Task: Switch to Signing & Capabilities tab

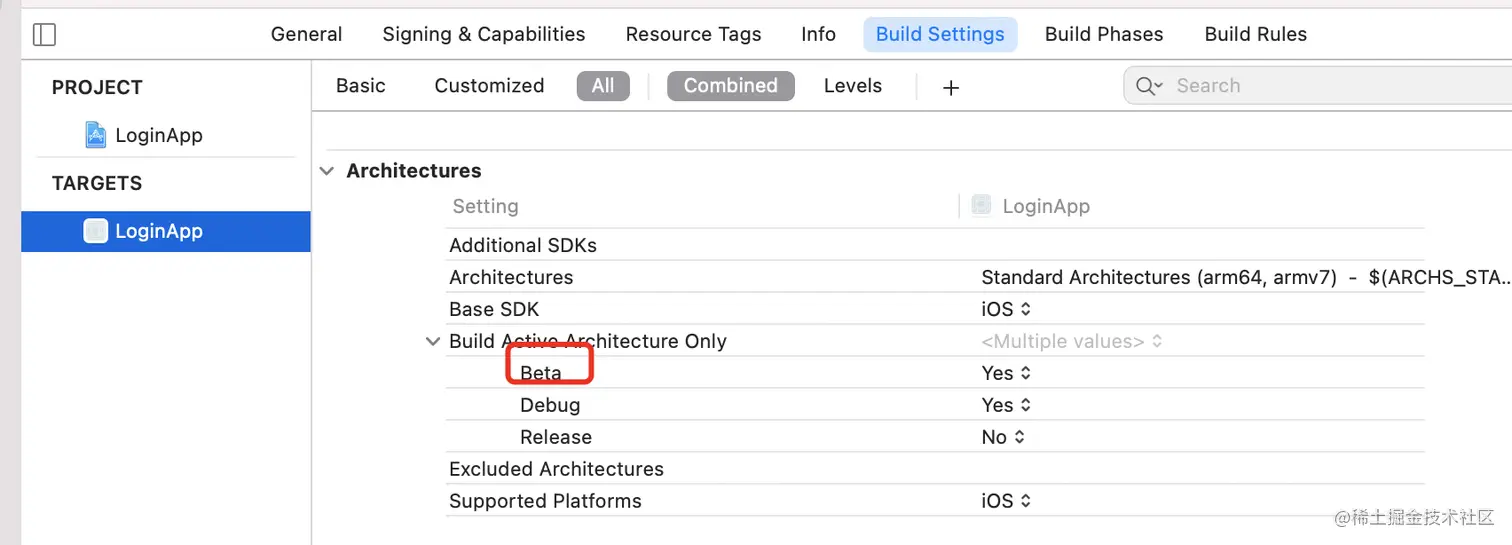Action: point(483,34)
